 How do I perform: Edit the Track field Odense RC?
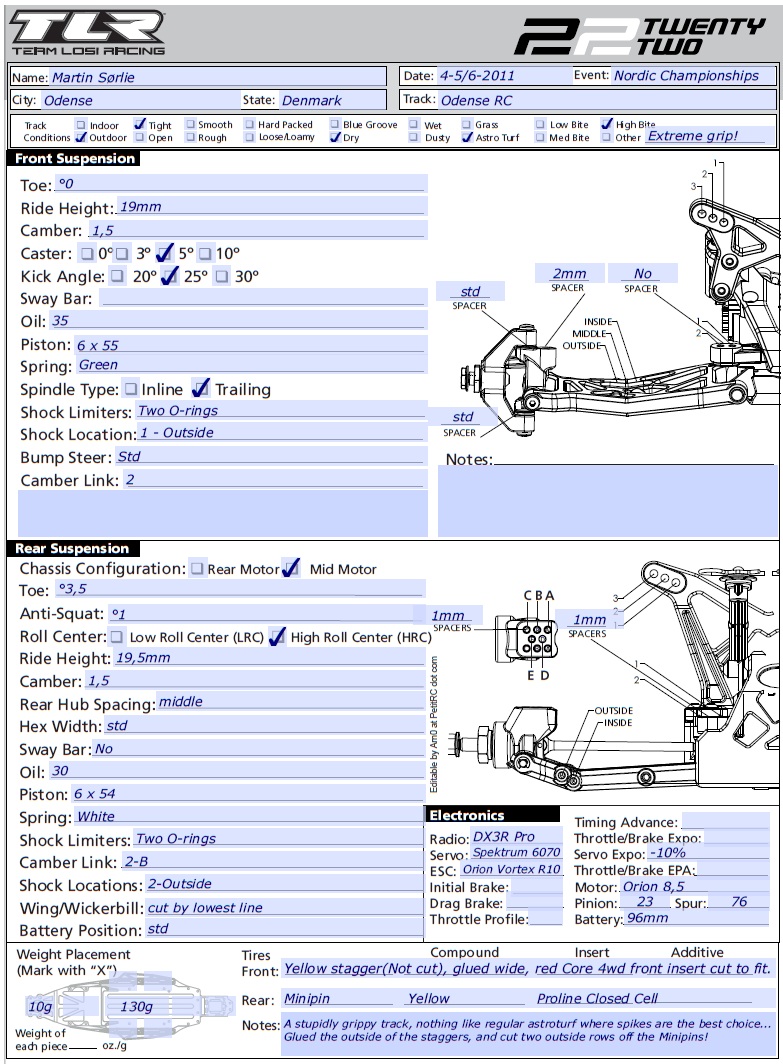[606, 100]
